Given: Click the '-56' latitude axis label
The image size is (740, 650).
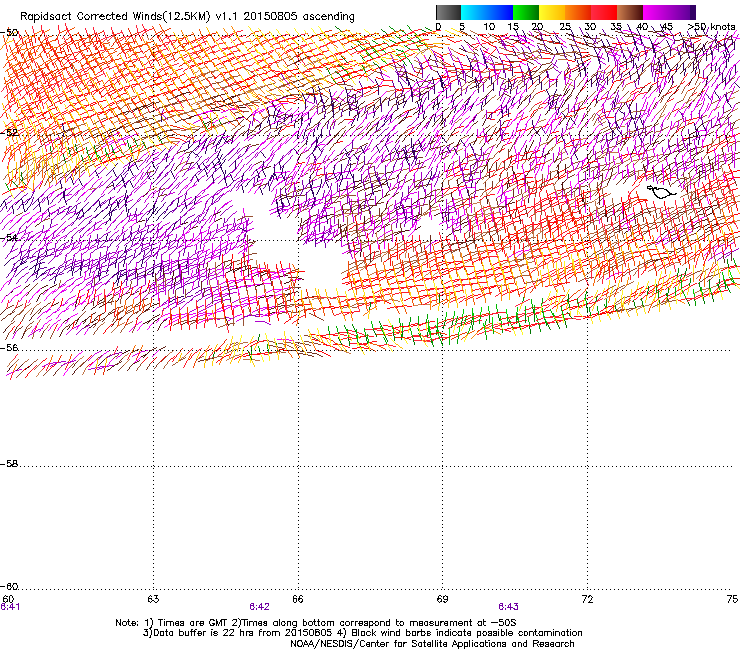Looking at the screenshot, I should coord(9,347).
